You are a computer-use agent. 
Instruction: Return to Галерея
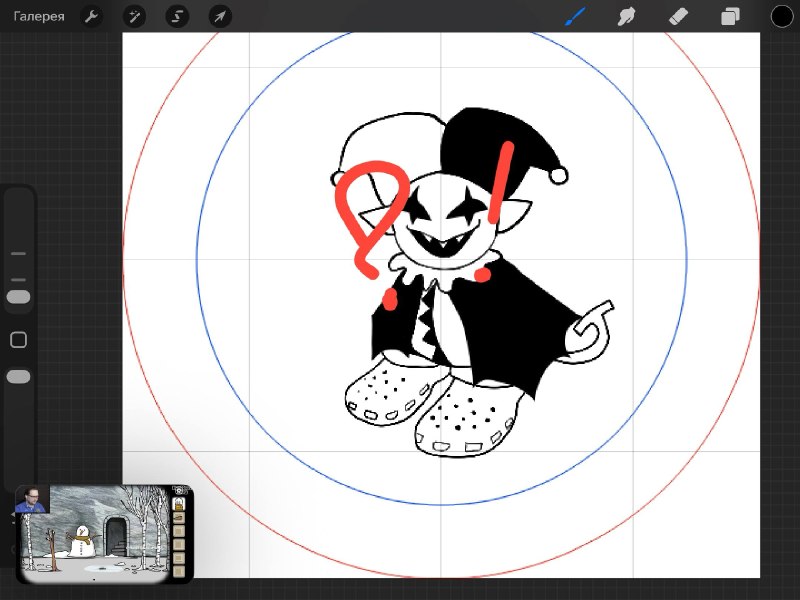click(39, 16)
